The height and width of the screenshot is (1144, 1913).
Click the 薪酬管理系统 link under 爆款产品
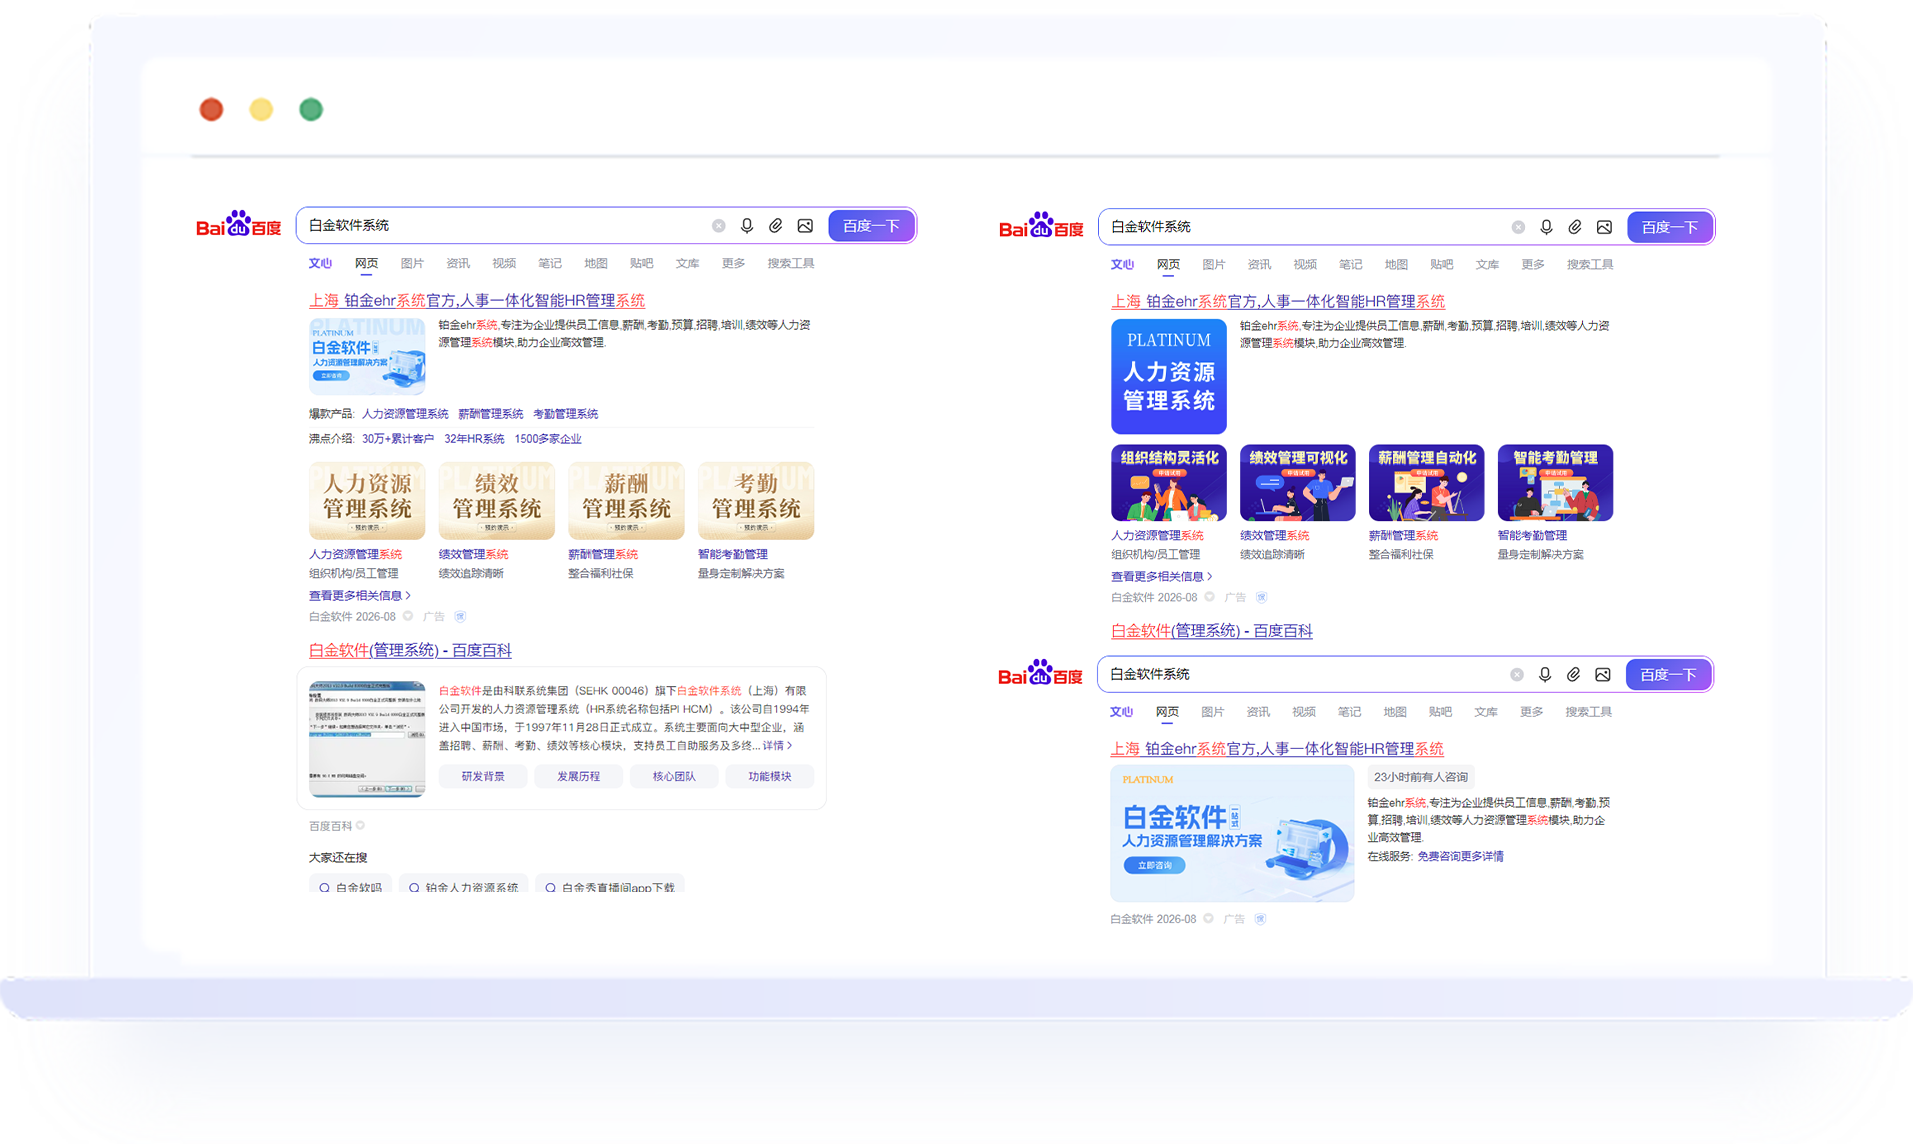coord(491,414)
